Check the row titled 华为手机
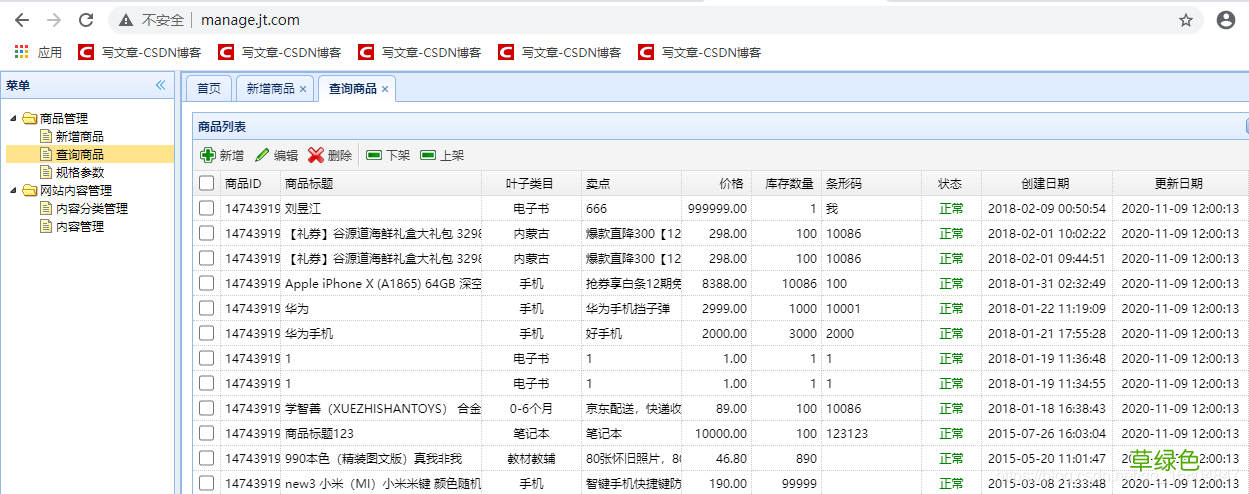Image resolution: width=1249 pixels, height=494 pixels. coord(206,333)
